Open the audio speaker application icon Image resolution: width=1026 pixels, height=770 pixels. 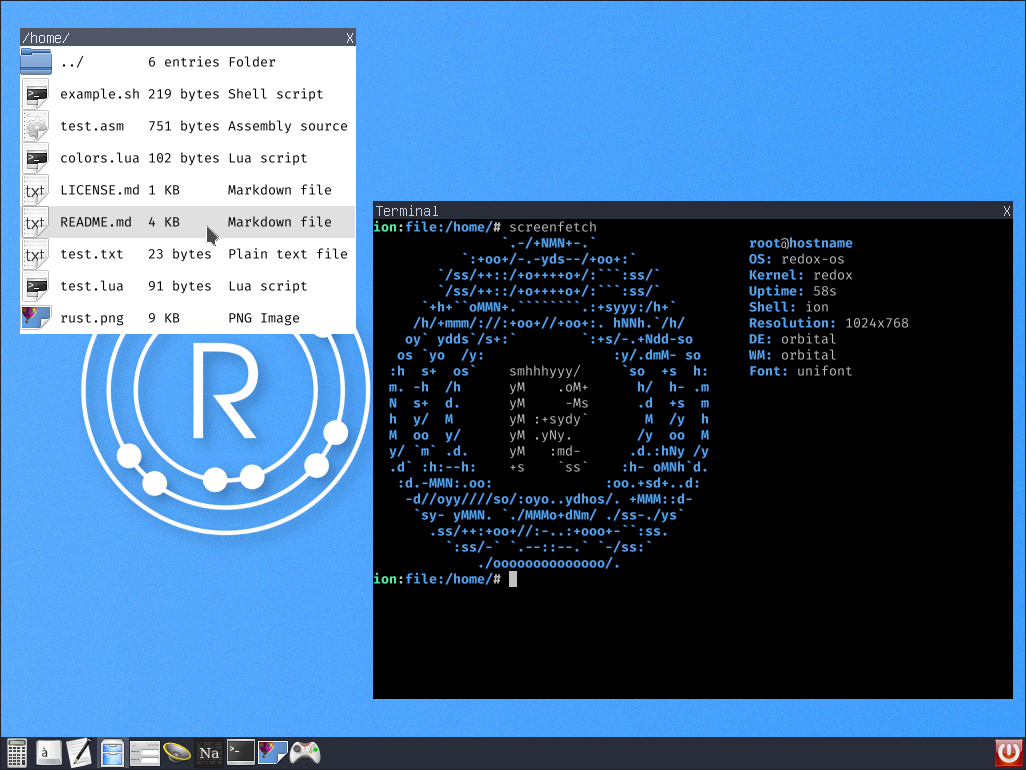(177, 753)
